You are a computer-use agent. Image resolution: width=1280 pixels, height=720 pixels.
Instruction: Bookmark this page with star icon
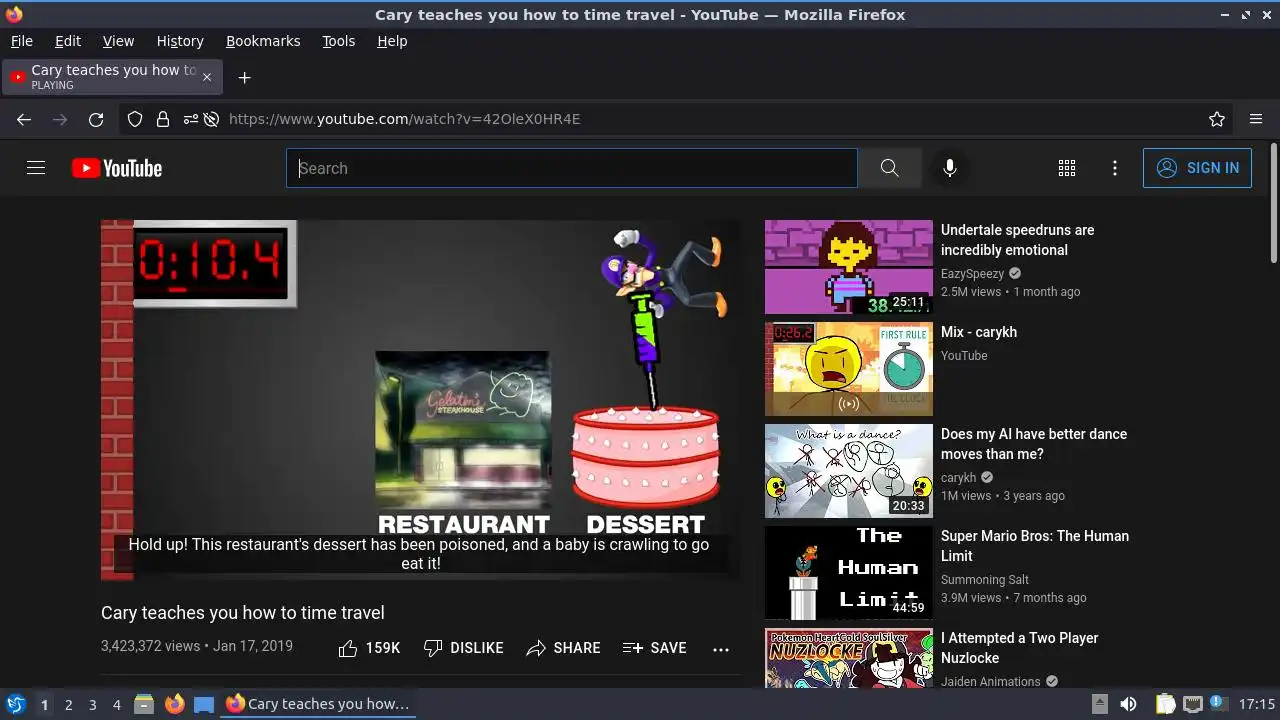pos(1217,119)
